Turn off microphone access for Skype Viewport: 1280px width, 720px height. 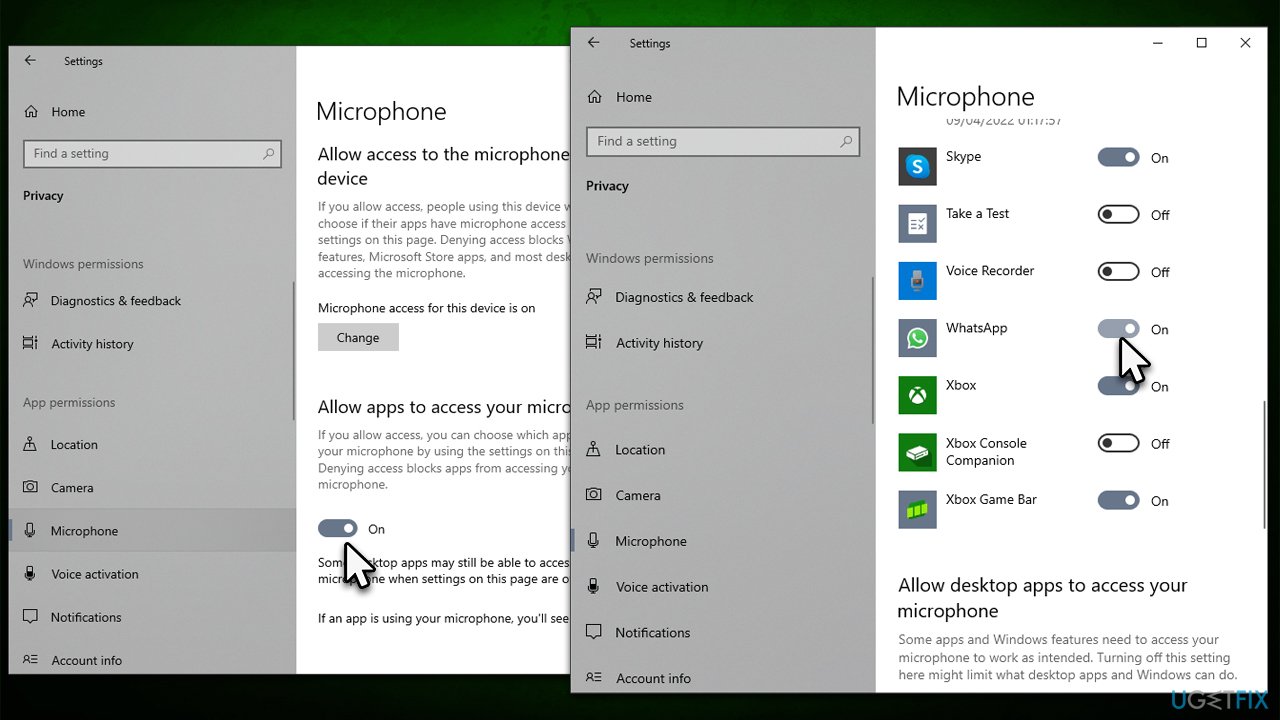point(1118,157)
